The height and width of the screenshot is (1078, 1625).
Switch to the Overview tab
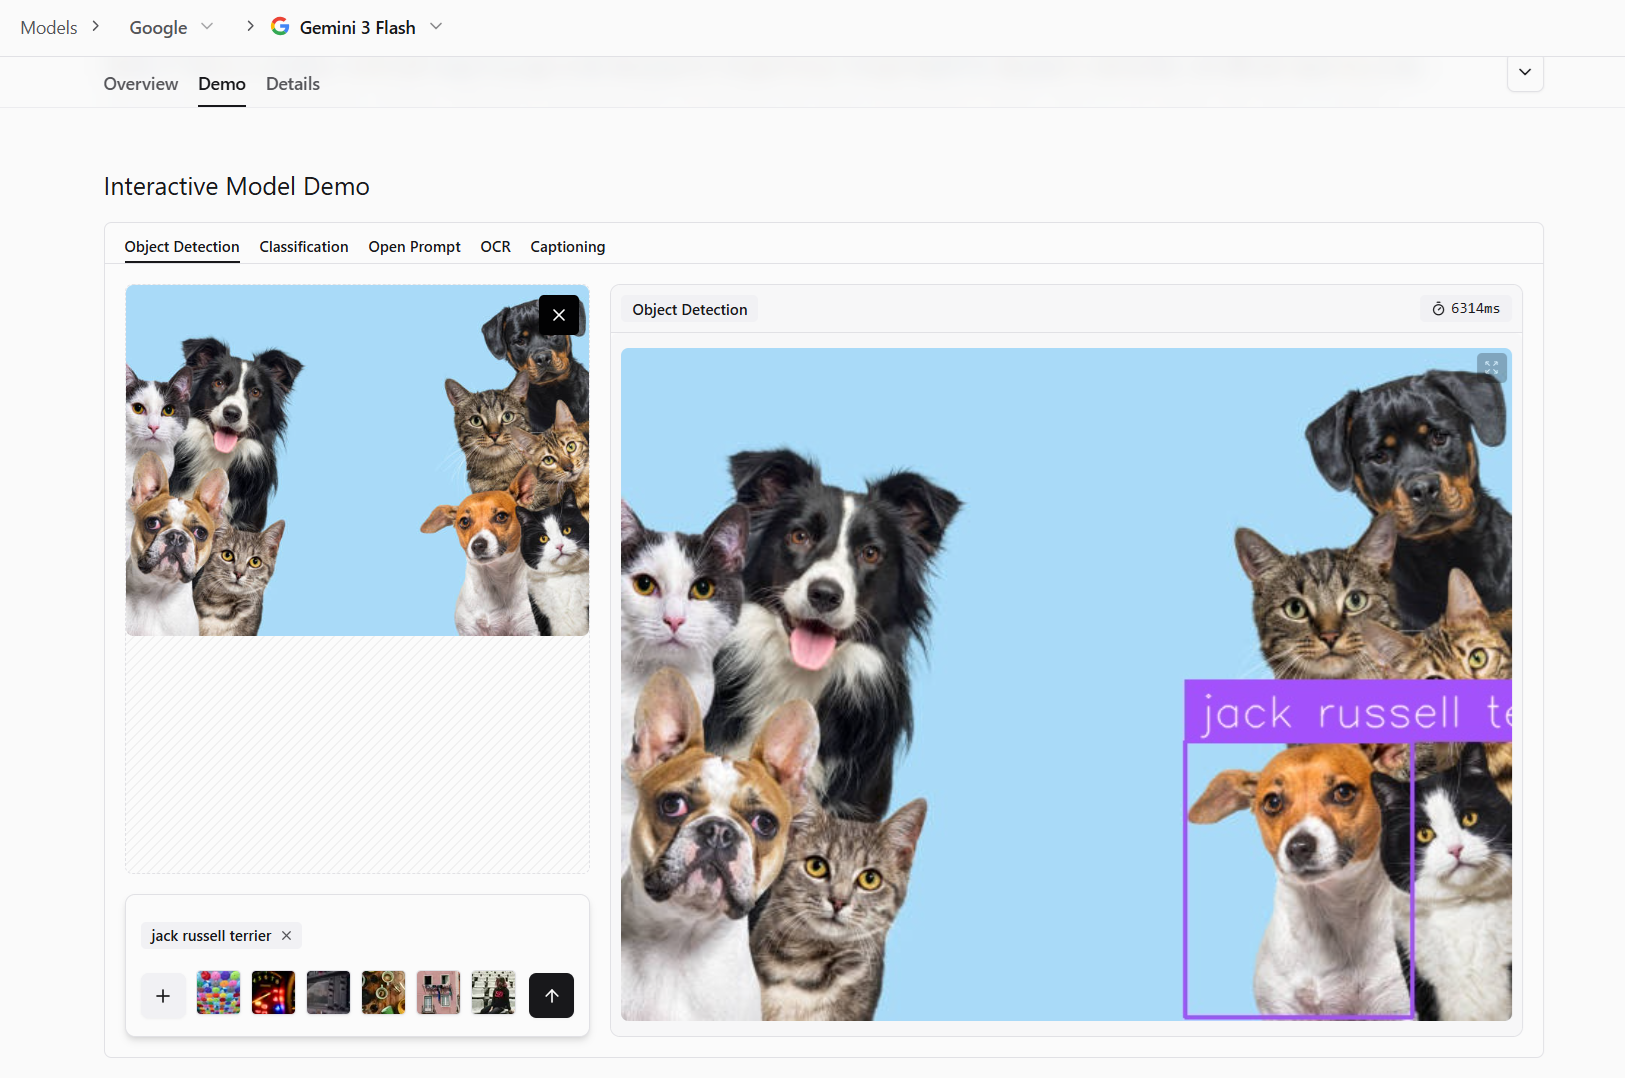point(141,84)
